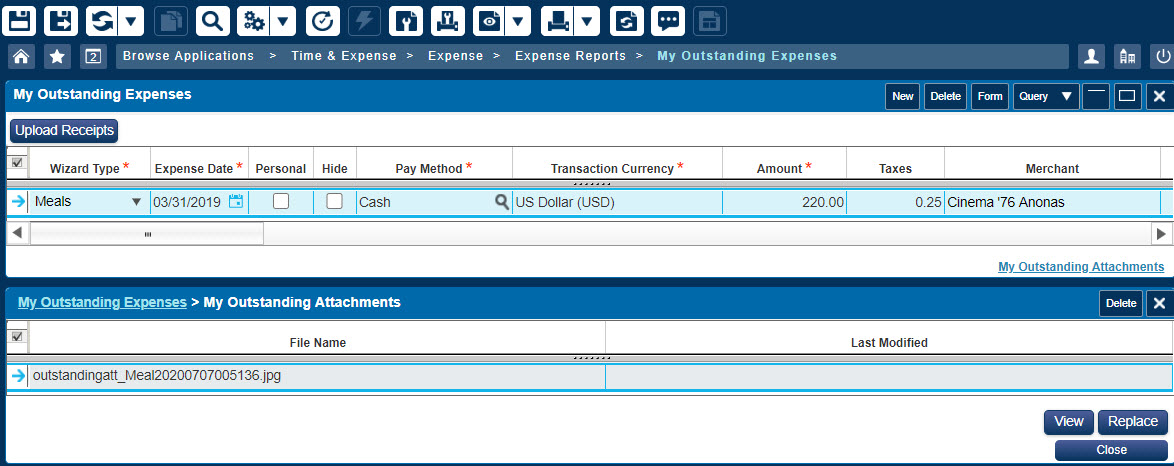Toggle select-all checkbox in attachments table

17,337
